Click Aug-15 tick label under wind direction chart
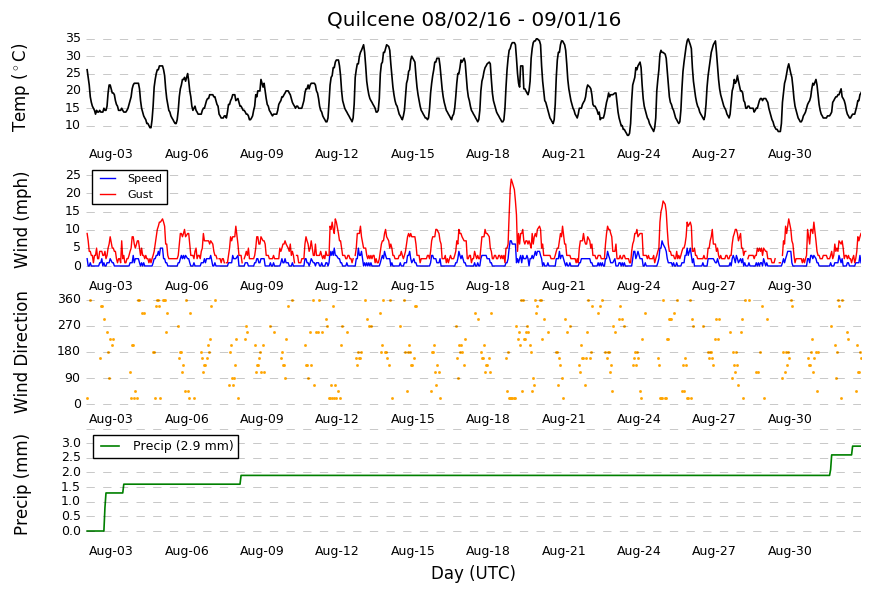 [412, 419]
